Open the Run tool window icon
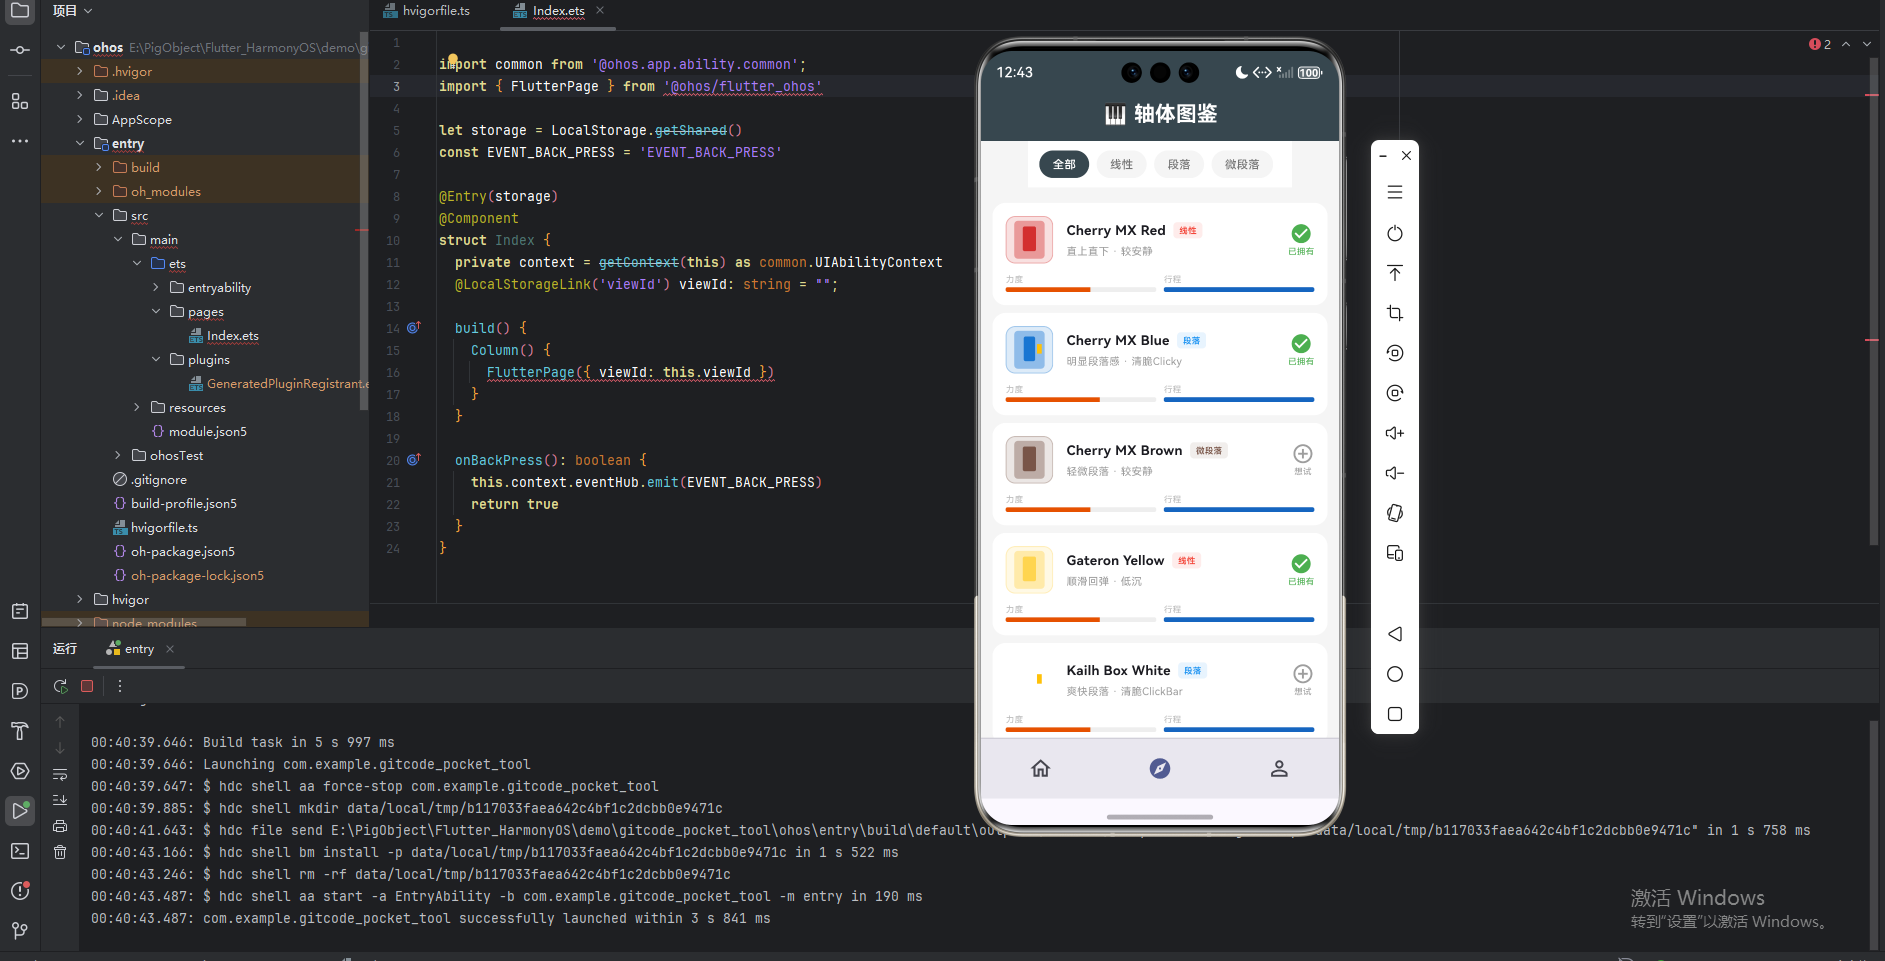Image resolution: width=1885 pixels, height=961 pixels. [x=20, y=810]
